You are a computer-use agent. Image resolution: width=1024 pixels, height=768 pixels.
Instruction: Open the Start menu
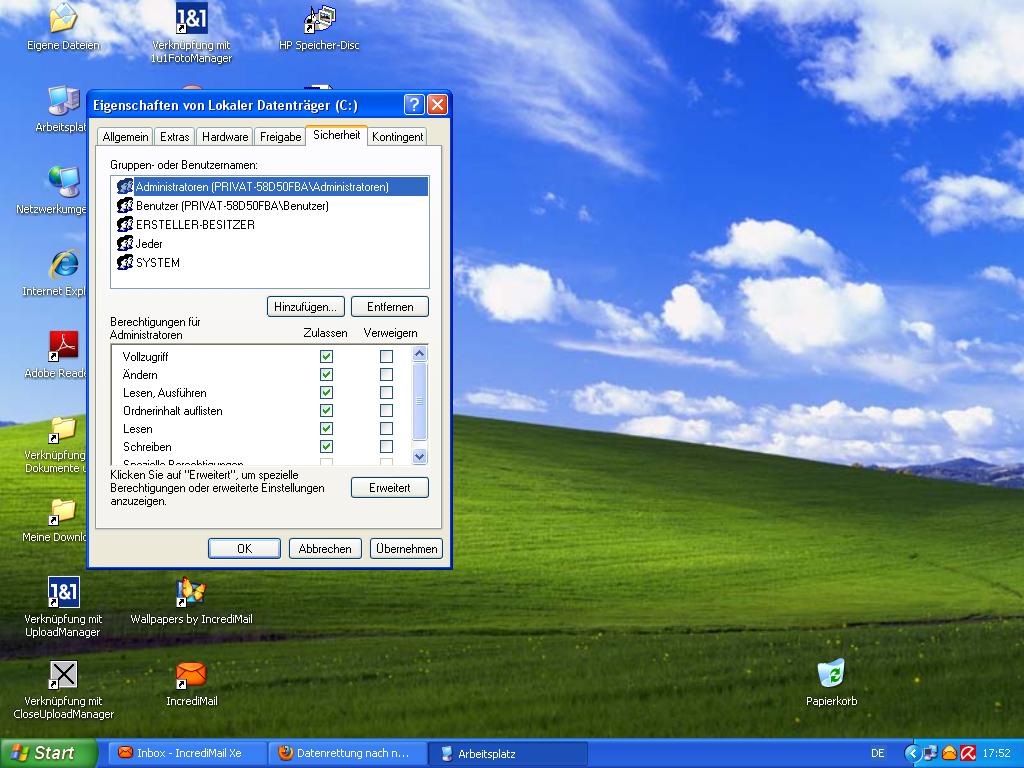(49, 753)
